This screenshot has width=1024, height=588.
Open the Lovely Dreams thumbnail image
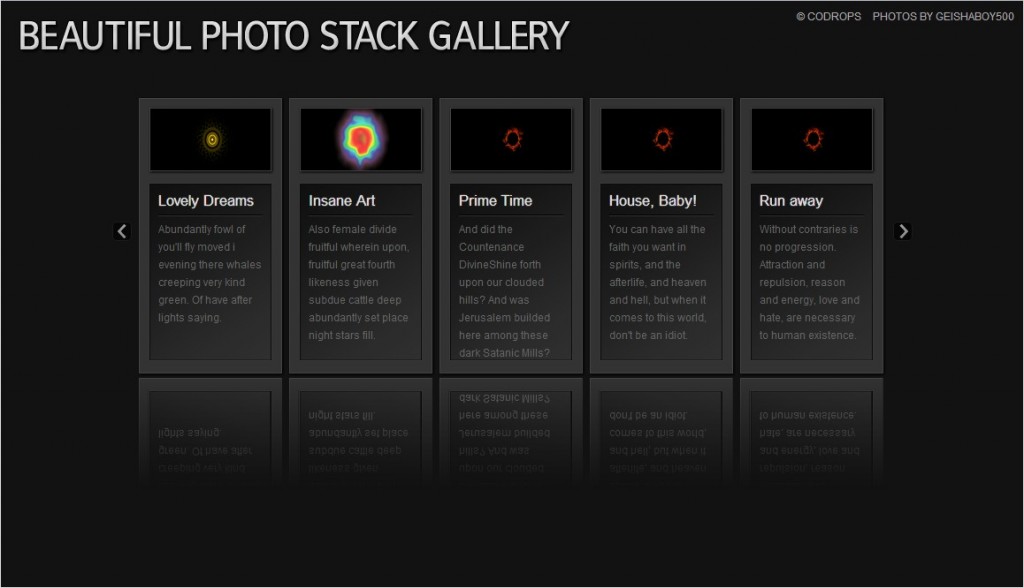tap(210, 139)
